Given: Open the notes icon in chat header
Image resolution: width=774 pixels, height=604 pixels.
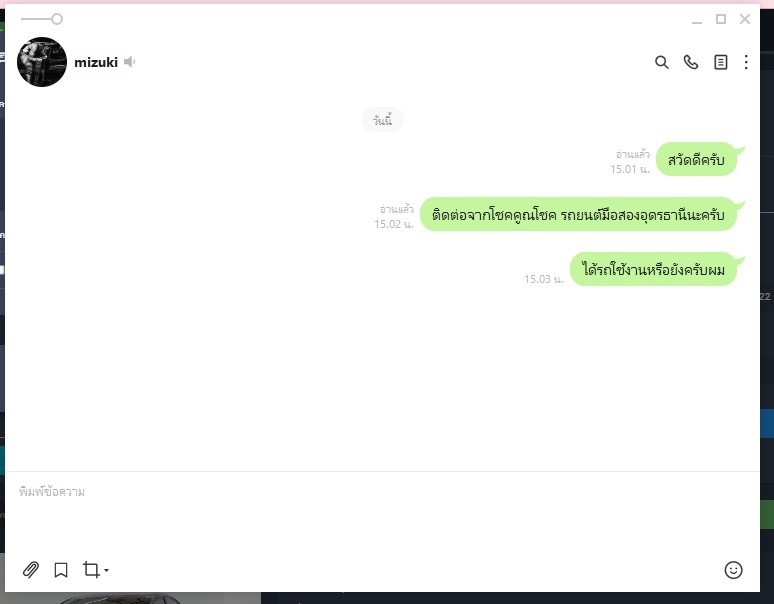Looking at the screenshot, I should (721, 62).
